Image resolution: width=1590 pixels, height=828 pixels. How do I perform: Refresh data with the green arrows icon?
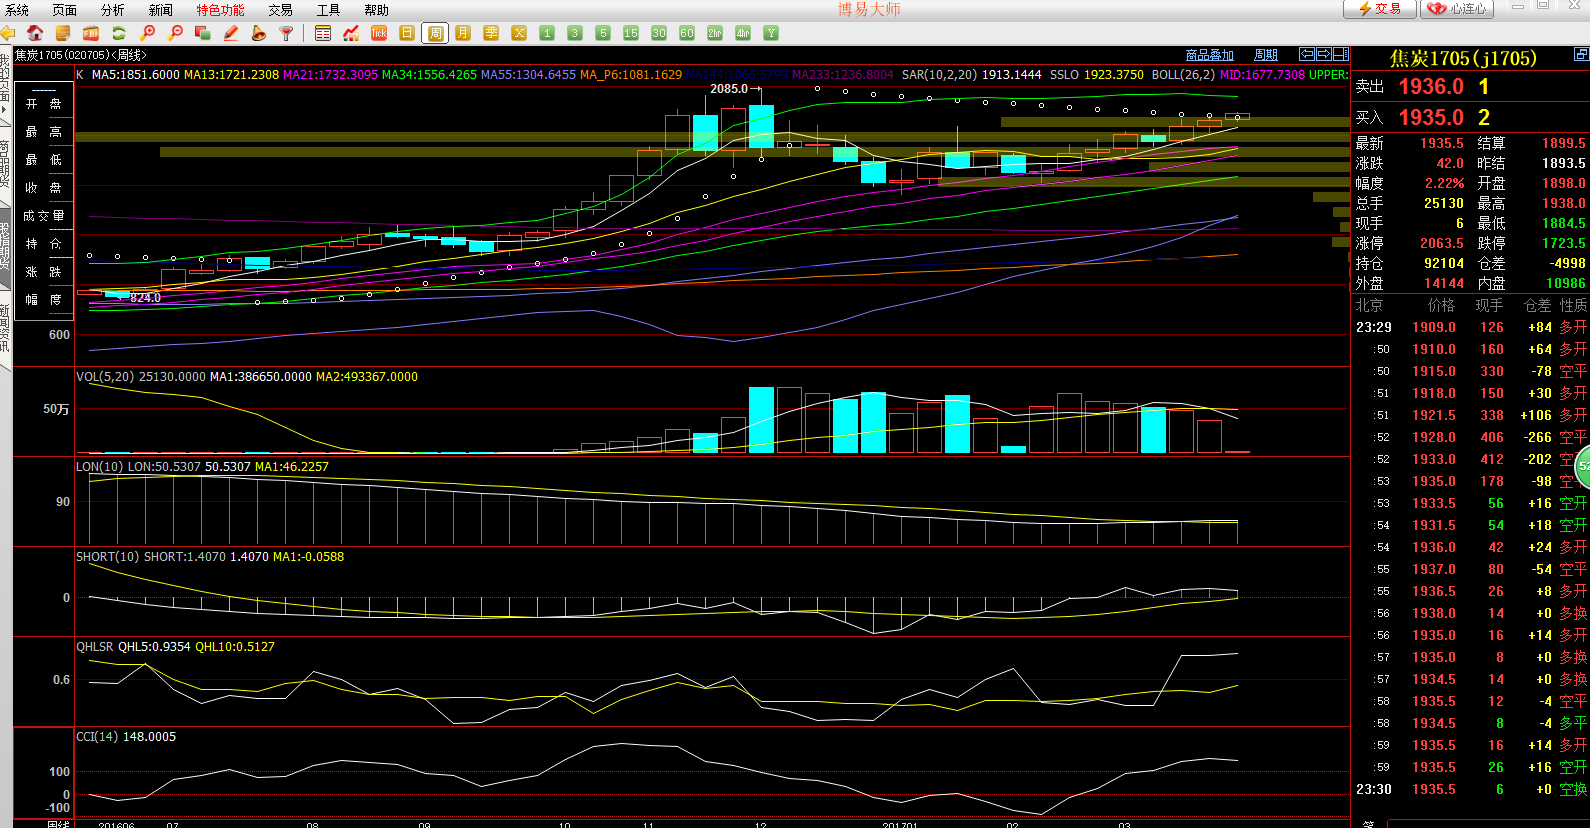pyautogui.click(x=119, y=33)
